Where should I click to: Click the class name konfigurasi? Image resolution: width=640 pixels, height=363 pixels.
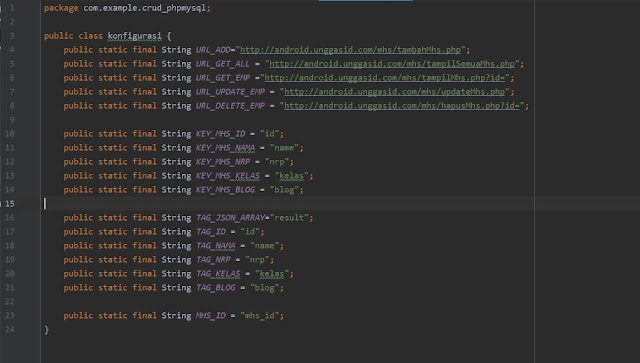(x=134, y=36)
